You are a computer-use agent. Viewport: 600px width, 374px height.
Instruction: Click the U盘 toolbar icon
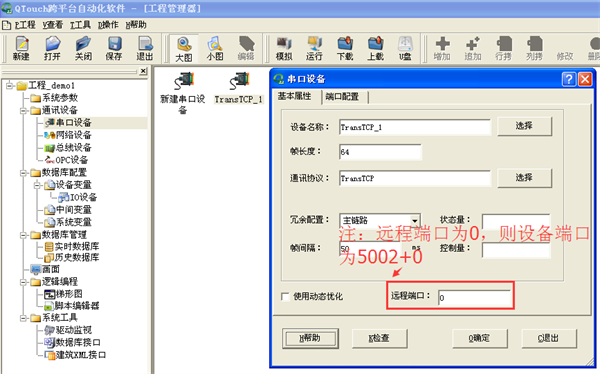pyautogui.click(x=405, y=49)
